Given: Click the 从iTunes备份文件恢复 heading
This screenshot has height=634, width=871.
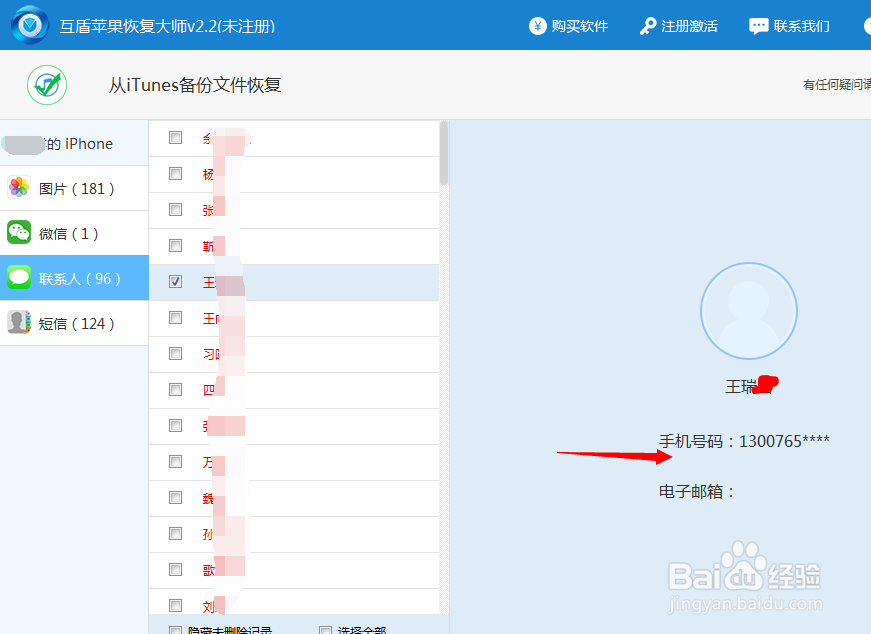Looking at the screenshot, I should 195,85.
